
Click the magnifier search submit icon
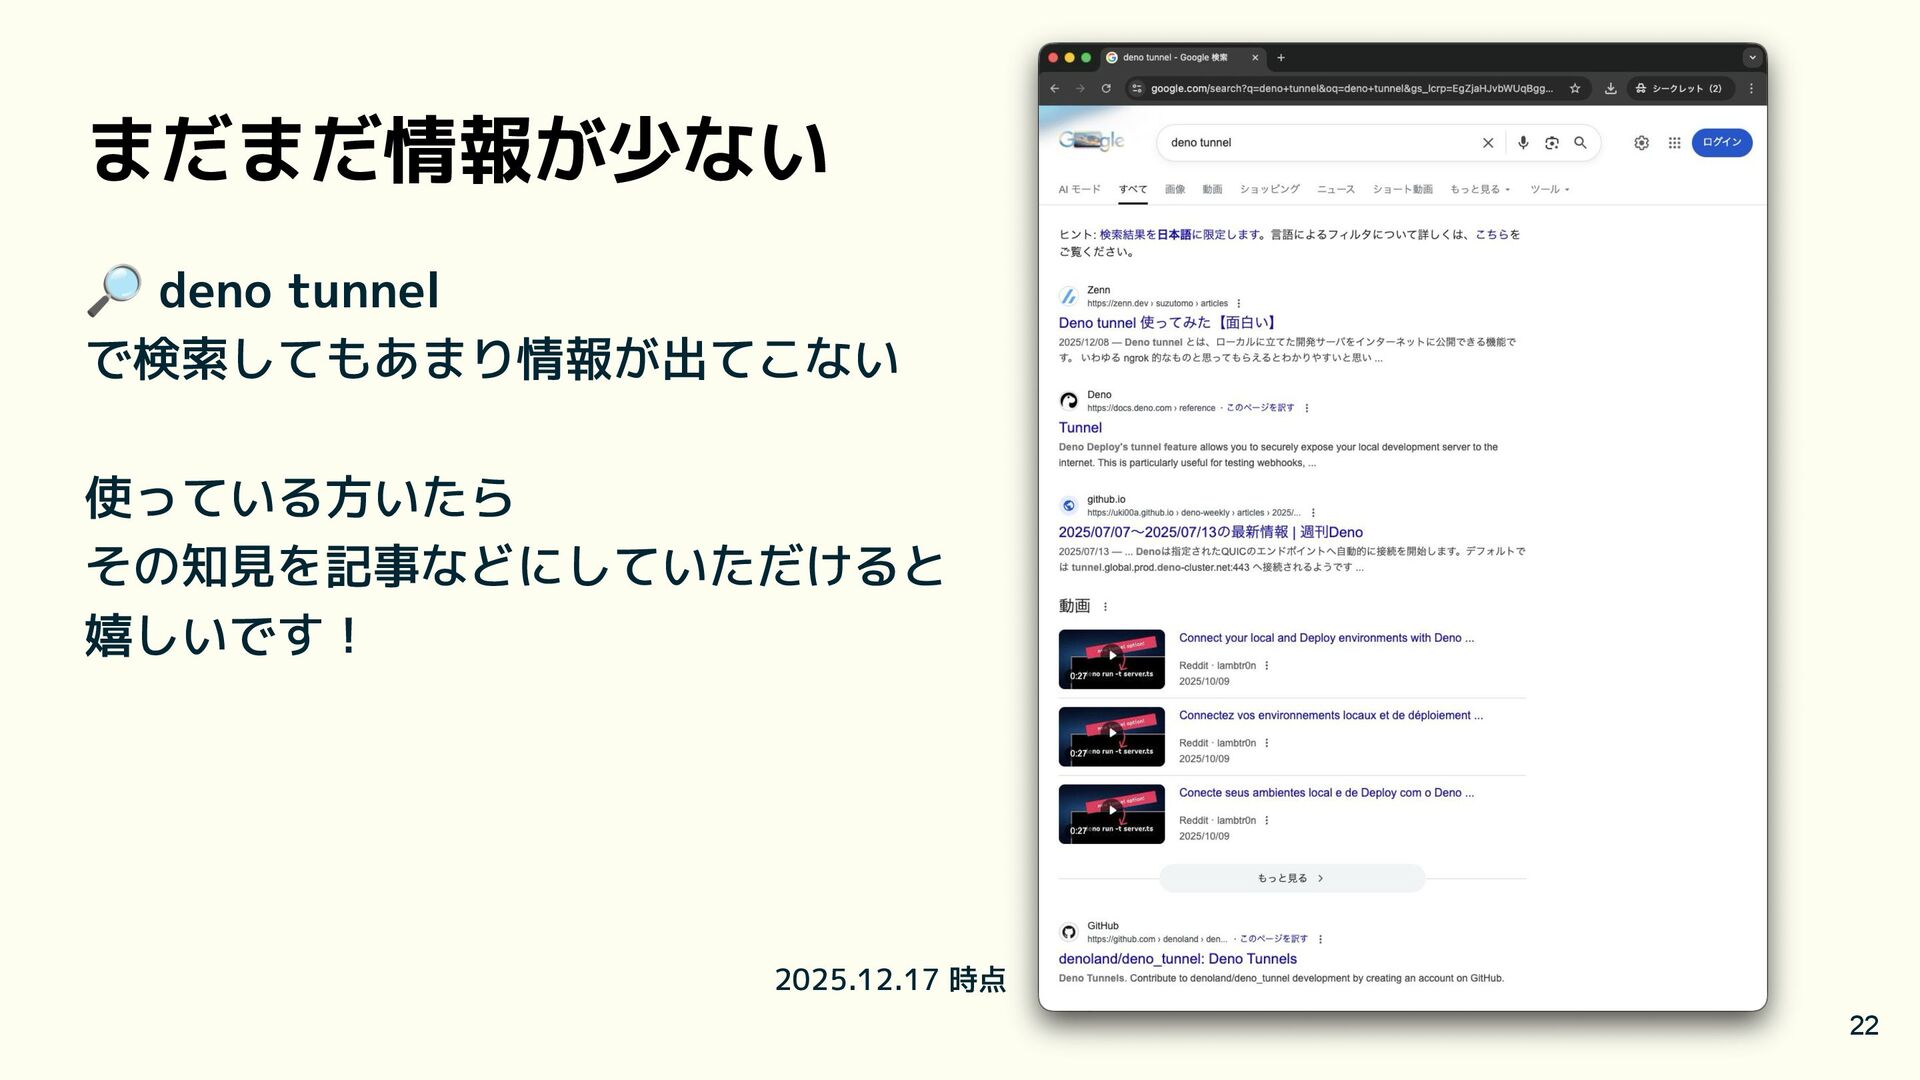1580,143
